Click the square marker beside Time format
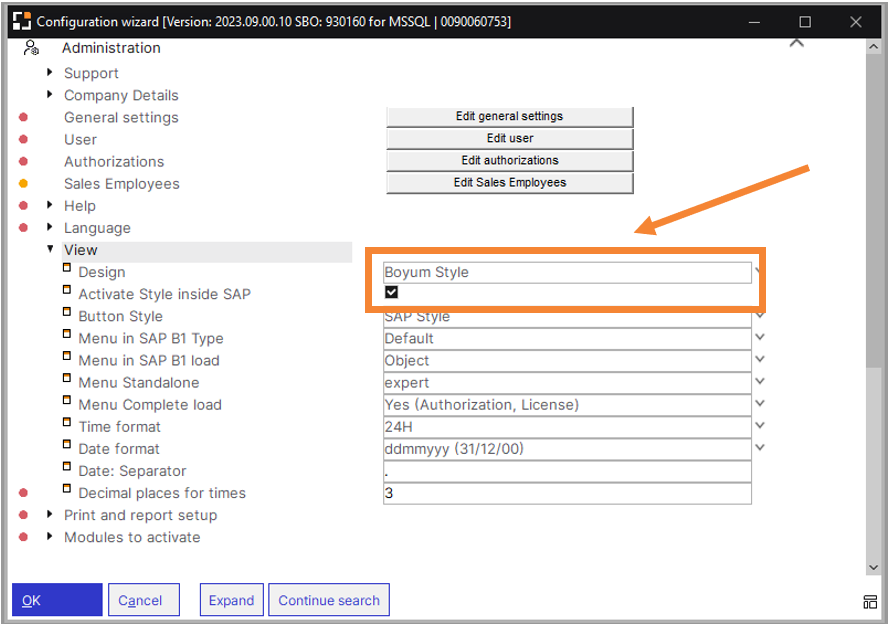This screenshot has height=626, width=889. point(67,424)
